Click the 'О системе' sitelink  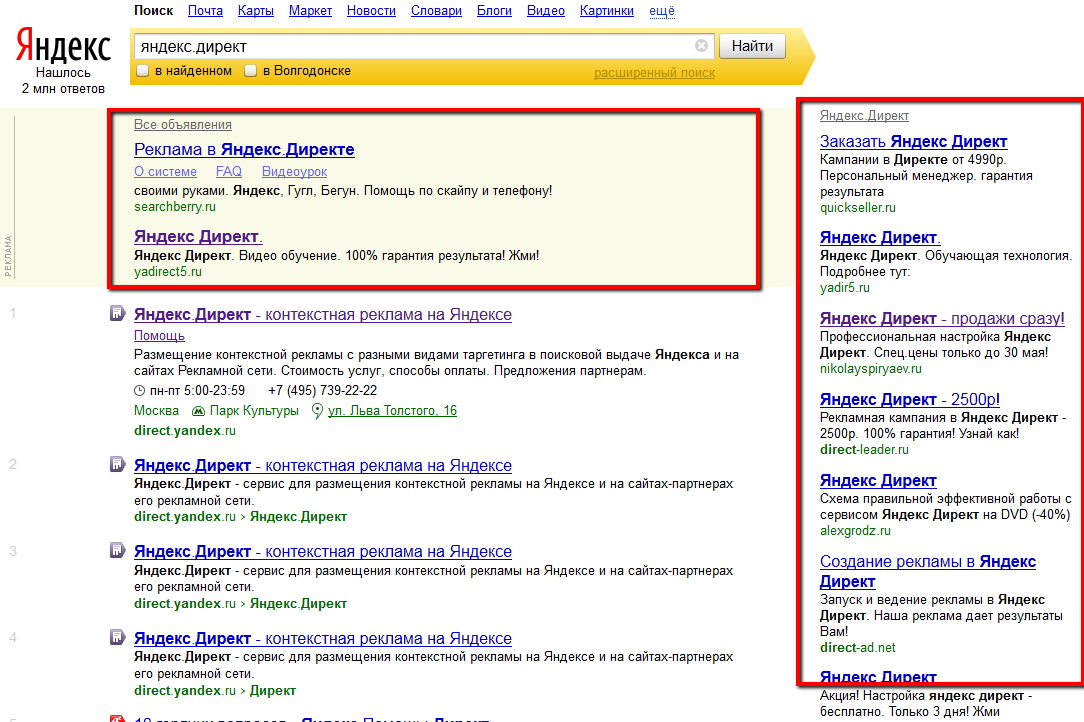coord(165,172)
